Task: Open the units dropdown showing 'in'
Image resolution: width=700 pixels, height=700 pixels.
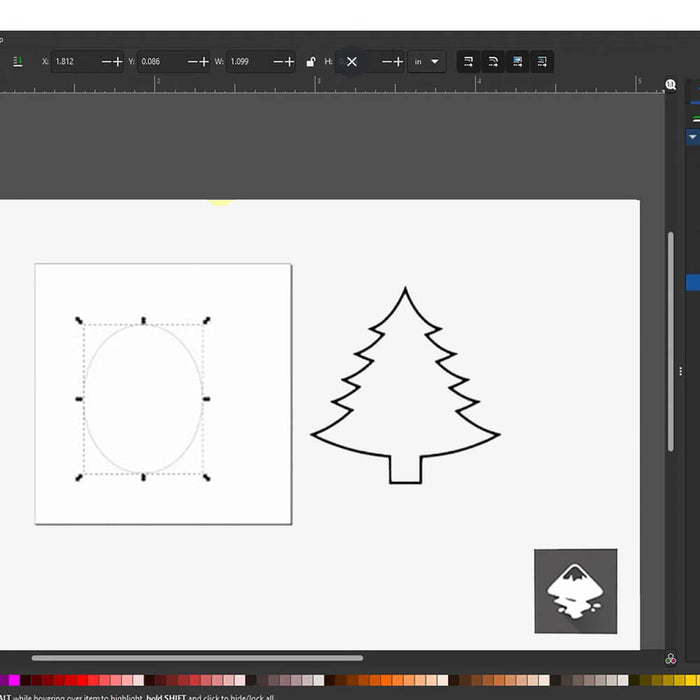Action: [x=426, y=62]
